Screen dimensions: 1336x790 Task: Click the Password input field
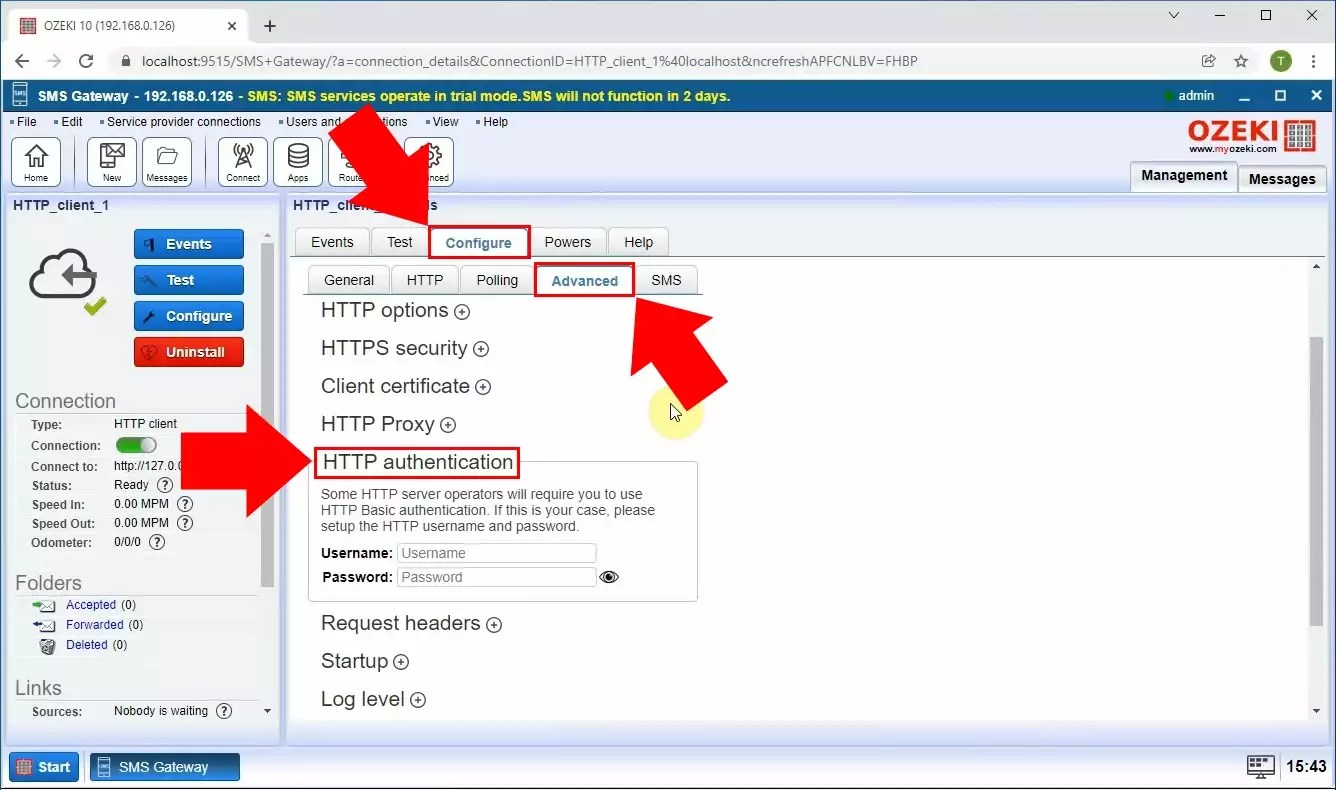pos(497,577)
